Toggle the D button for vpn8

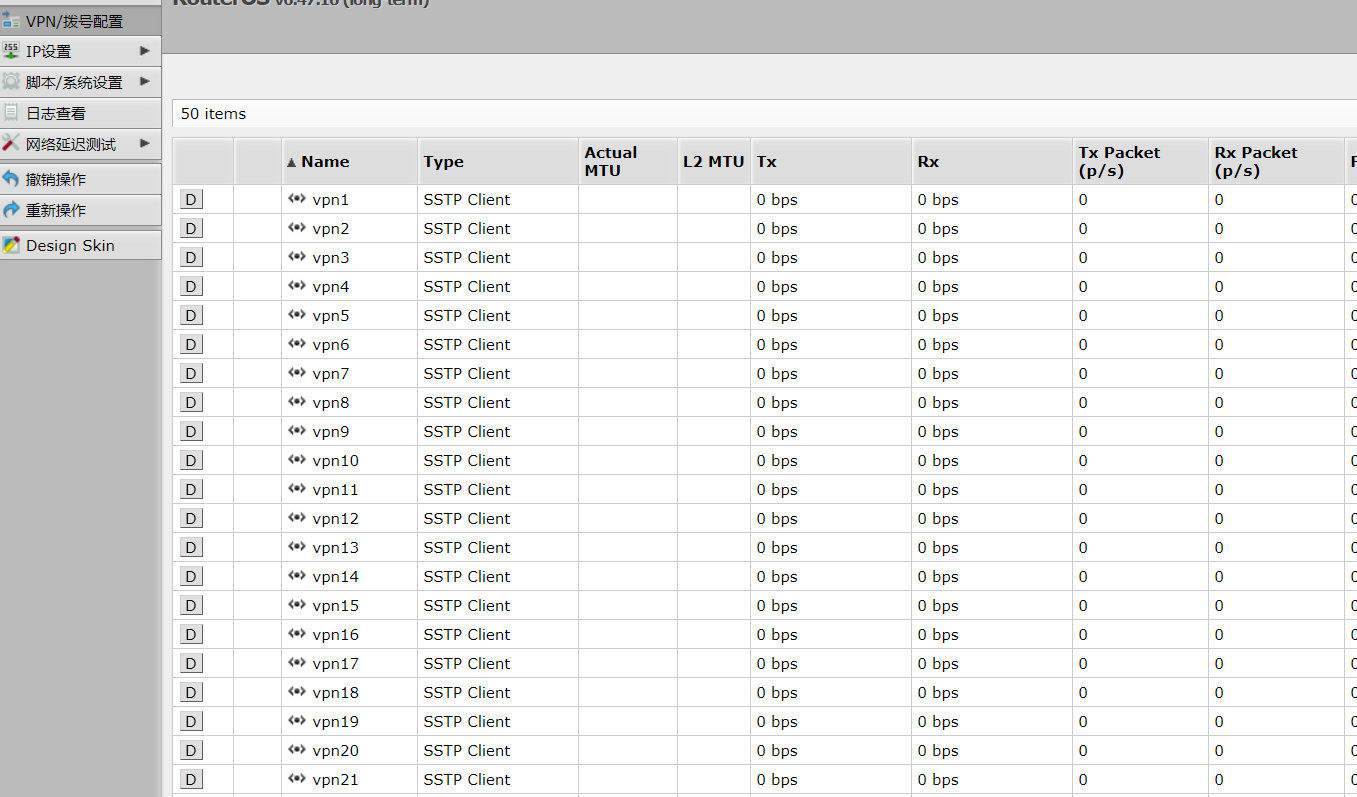(191, 402)
